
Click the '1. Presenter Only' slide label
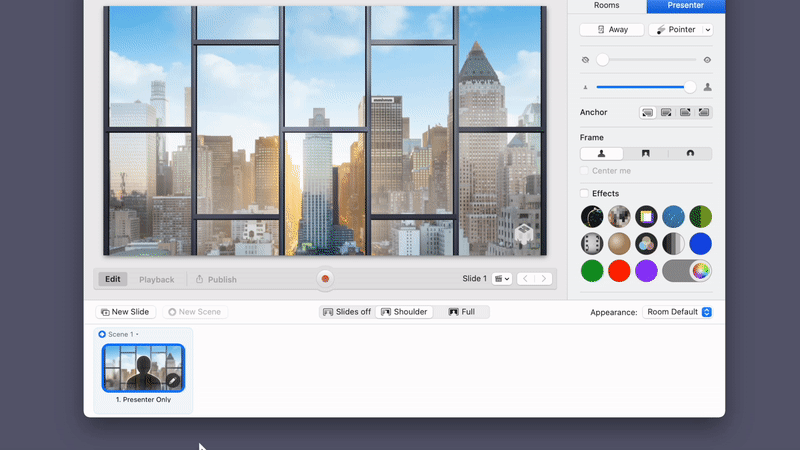(x=143, y=399)
